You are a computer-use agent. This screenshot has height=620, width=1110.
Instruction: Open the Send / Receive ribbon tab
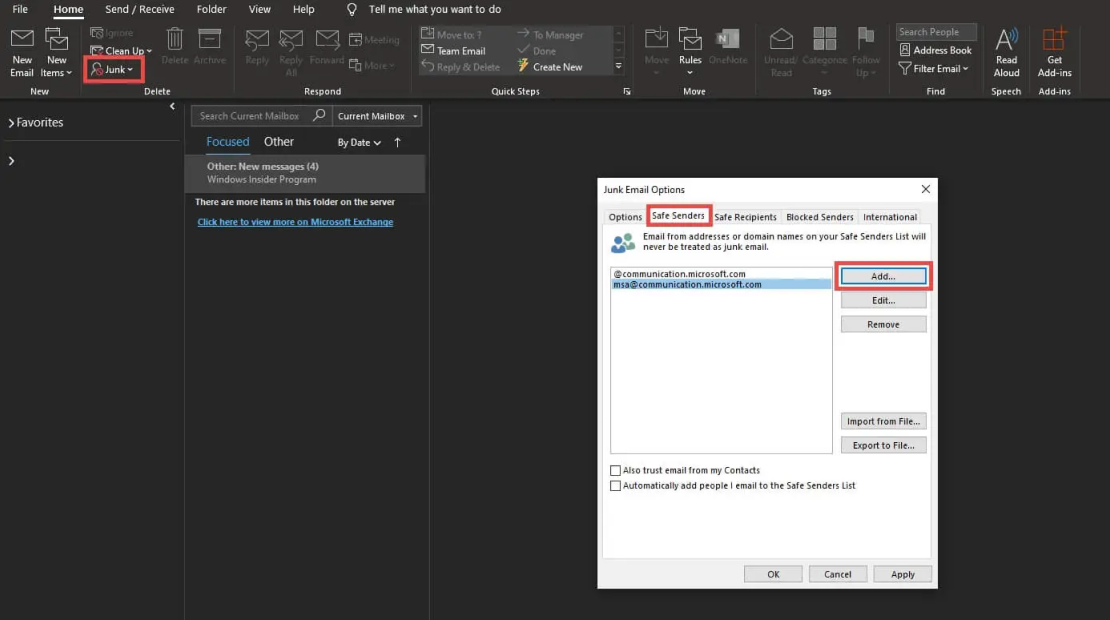138,9
